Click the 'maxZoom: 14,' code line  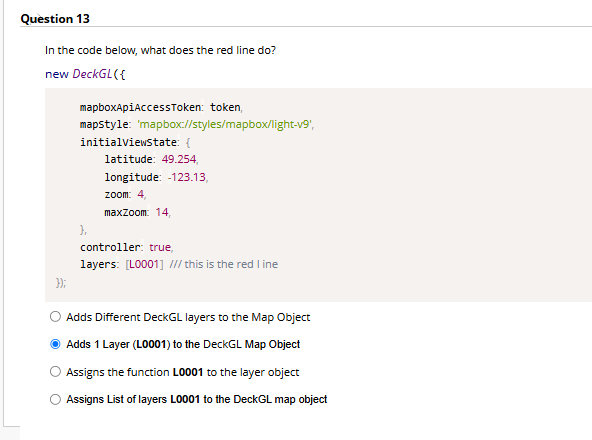[137, 212]
